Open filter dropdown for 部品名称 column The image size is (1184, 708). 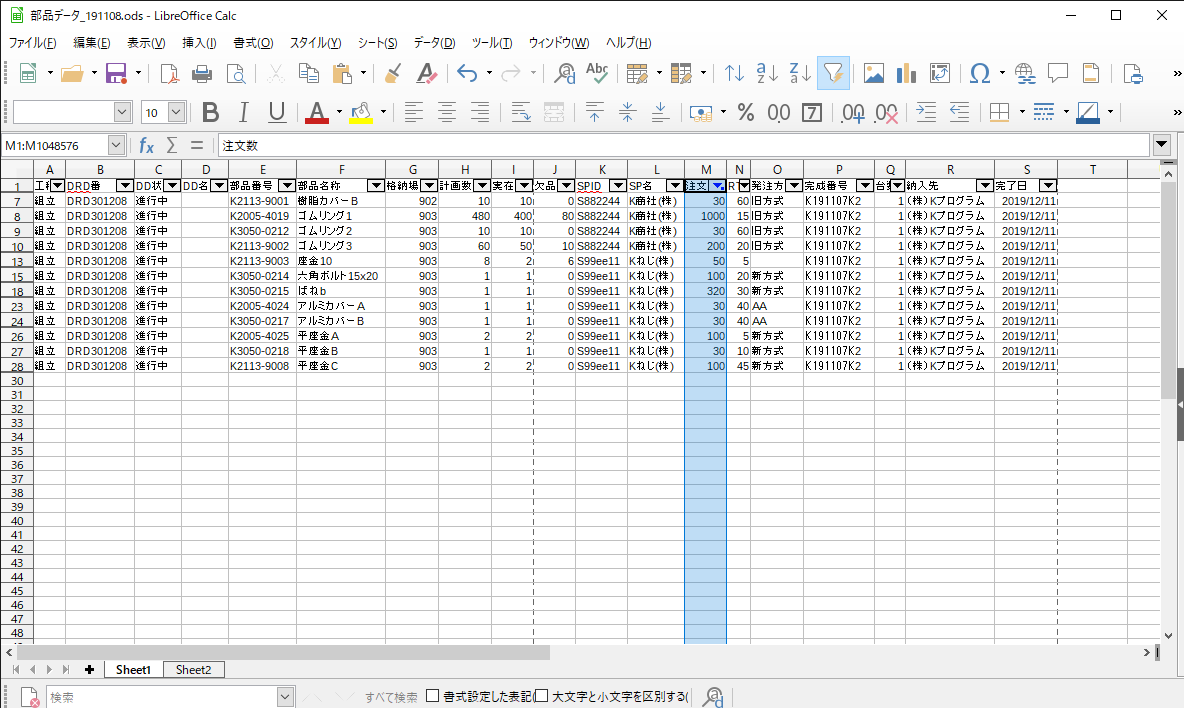(375, 186)
